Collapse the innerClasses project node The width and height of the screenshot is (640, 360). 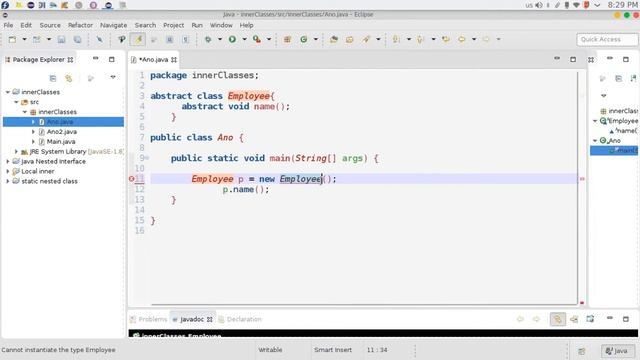pos(8,92)
